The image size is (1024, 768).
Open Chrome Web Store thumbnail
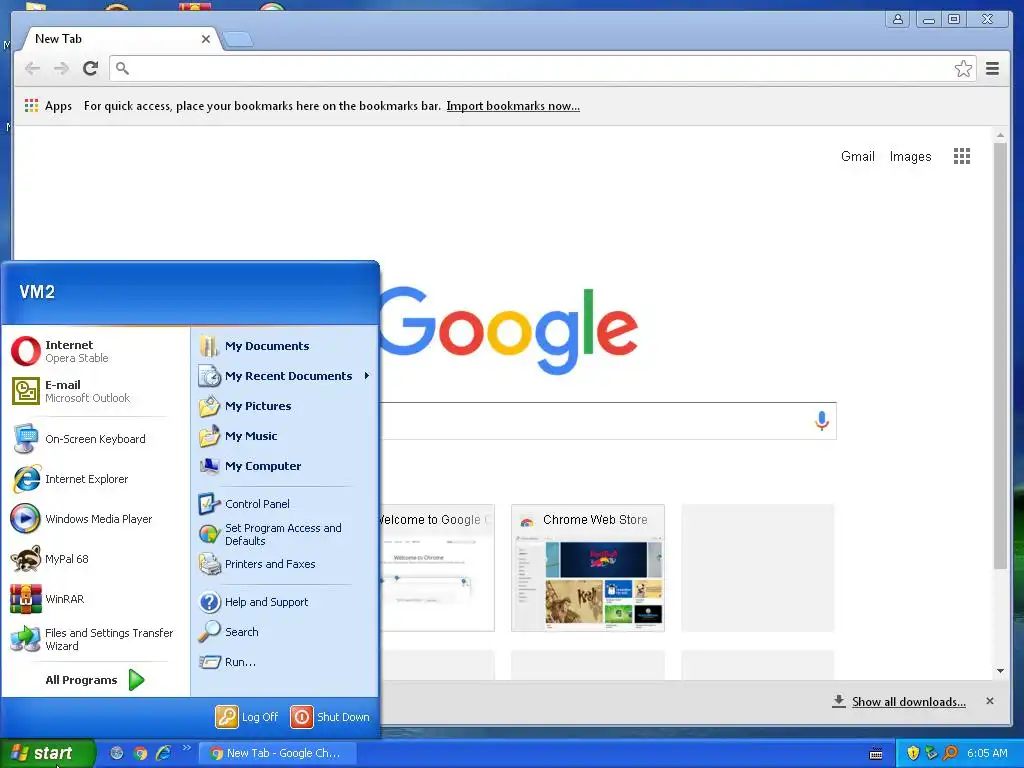(x=588, y=568)
